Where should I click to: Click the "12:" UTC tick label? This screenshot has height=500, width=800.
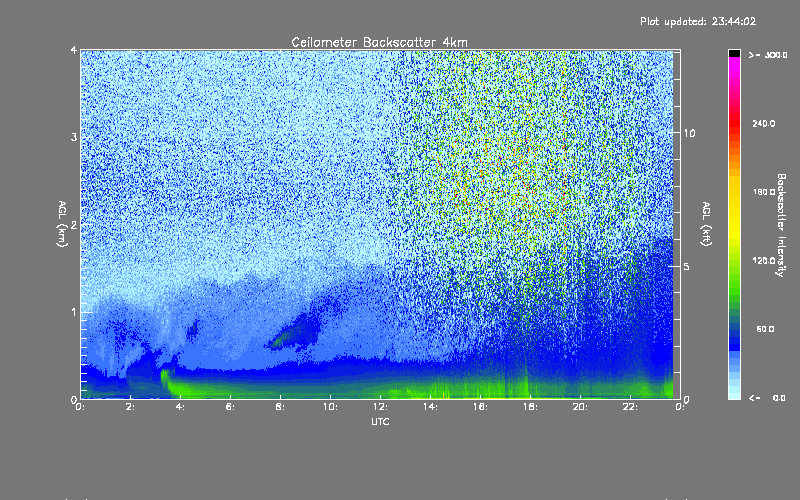pyautogui.click(x=380, y=407)
